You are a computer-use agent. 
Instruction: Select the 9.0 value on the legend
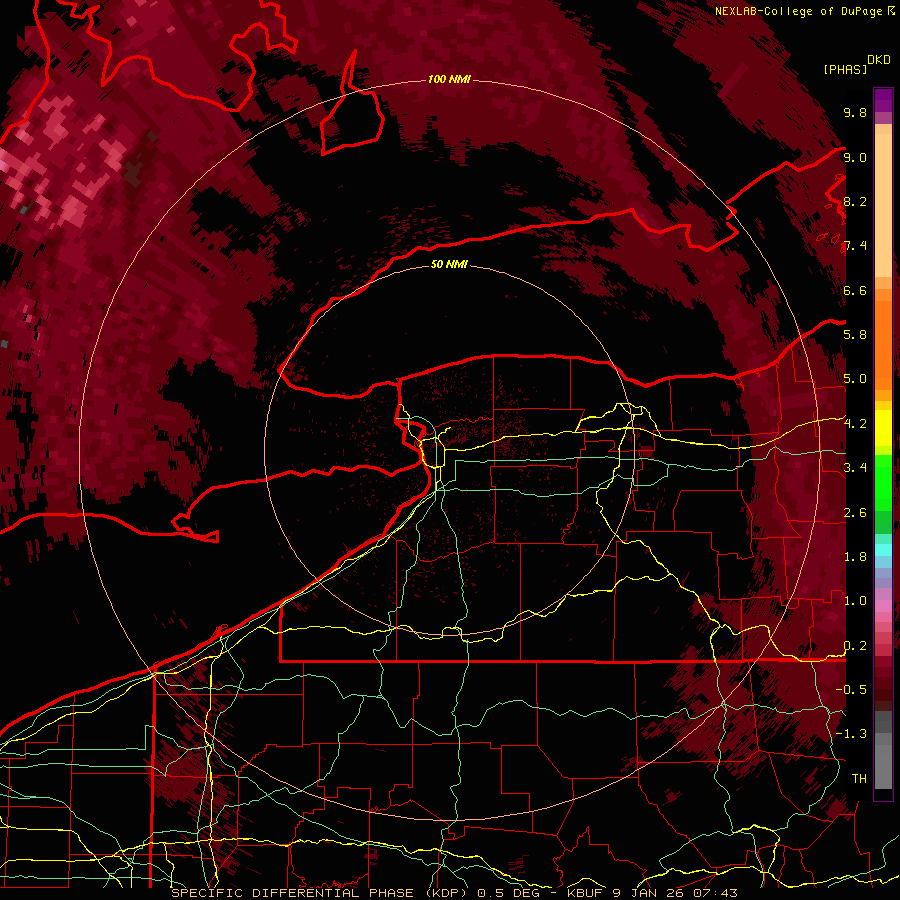(x=855, y=157)
